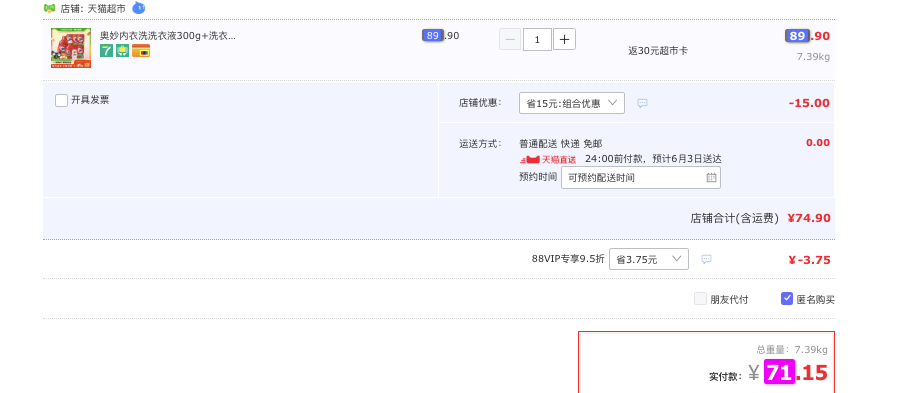Uncheck the 匿名购买 checkbox
The width and height of the screenshot is (907, 393).
(x=787, y=299)
